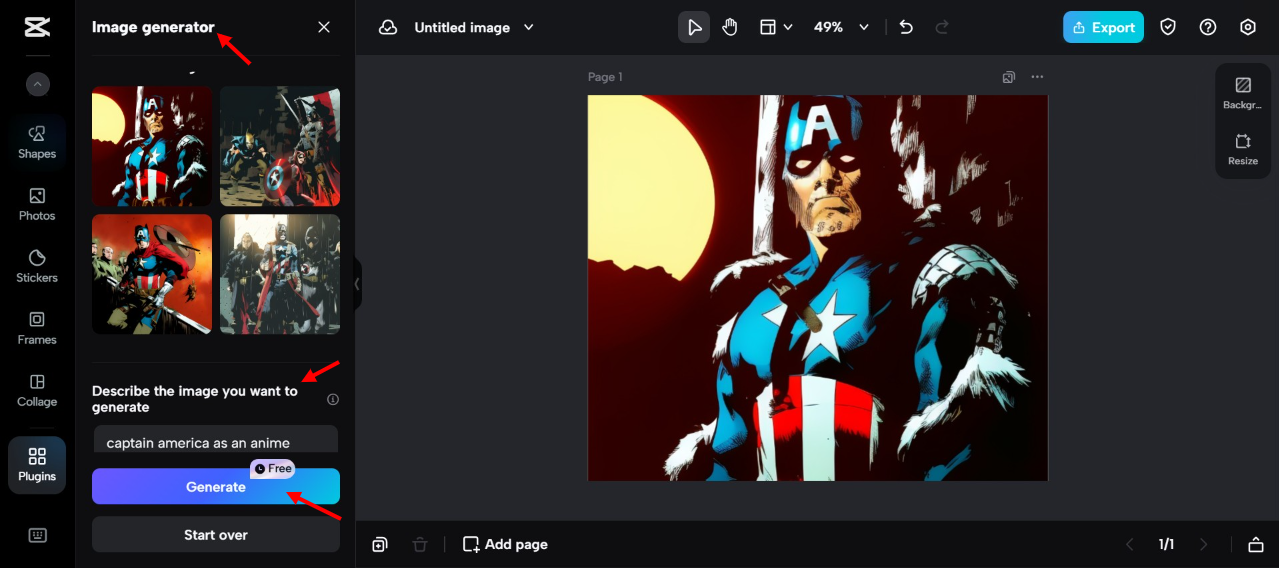
Task: Open the Plugins panel
Action: point(37,465)
